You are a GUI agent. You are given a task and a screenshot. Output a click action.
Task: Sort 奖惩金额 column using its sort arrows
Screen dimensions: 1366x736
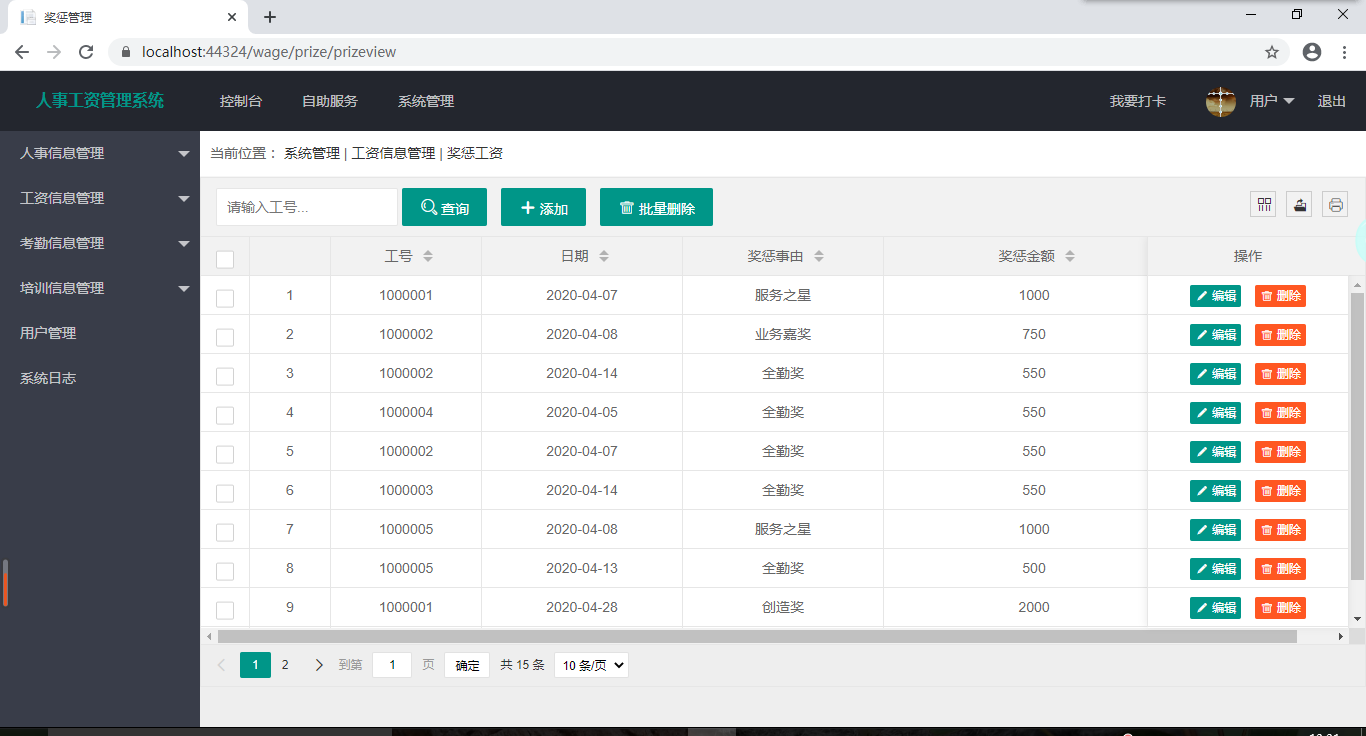click(1070, 256)
